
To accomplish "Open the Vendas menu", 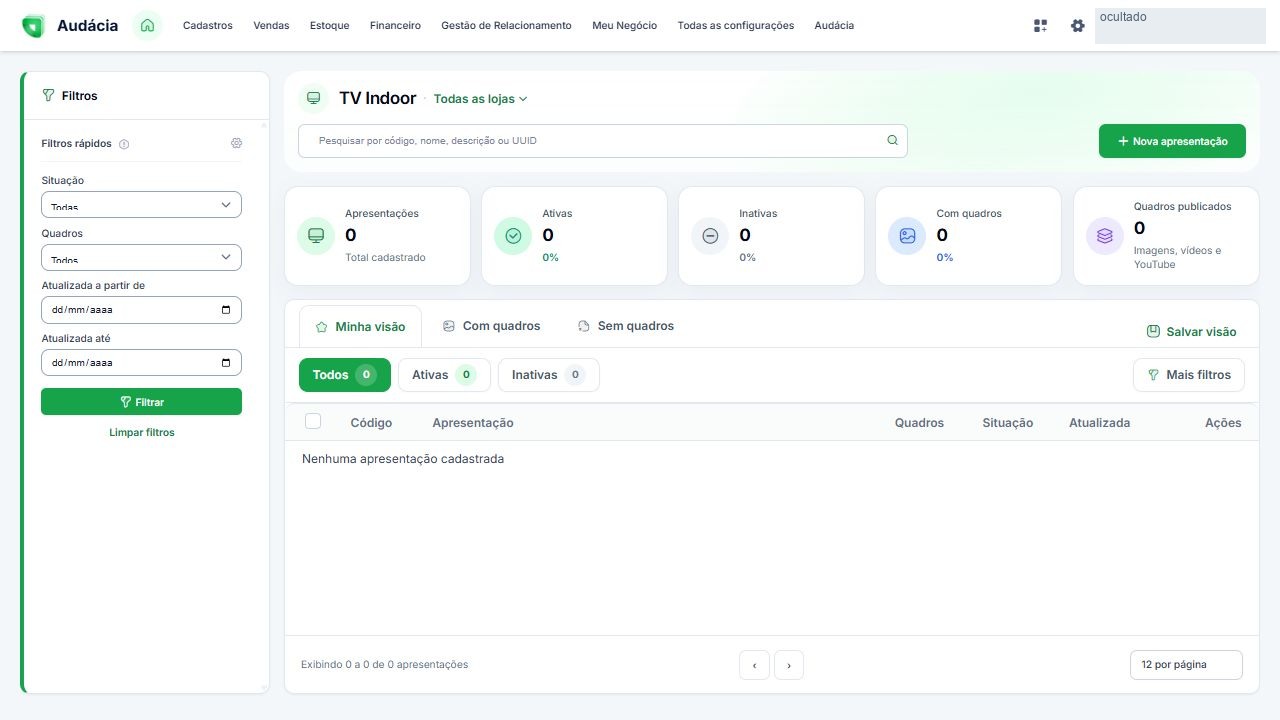I will tap(271, 26).
